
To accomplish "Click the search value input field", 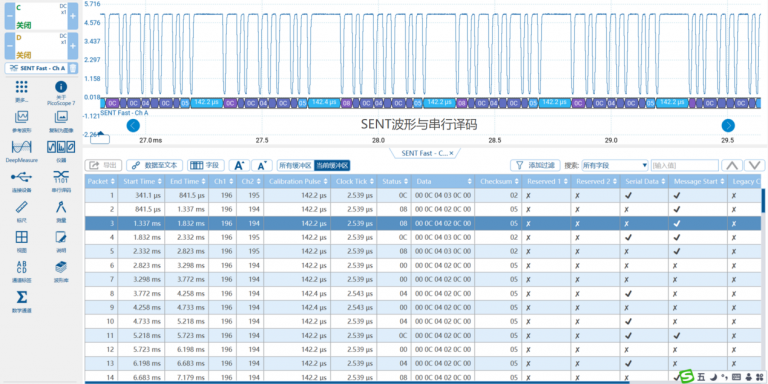I will [684, 166].
